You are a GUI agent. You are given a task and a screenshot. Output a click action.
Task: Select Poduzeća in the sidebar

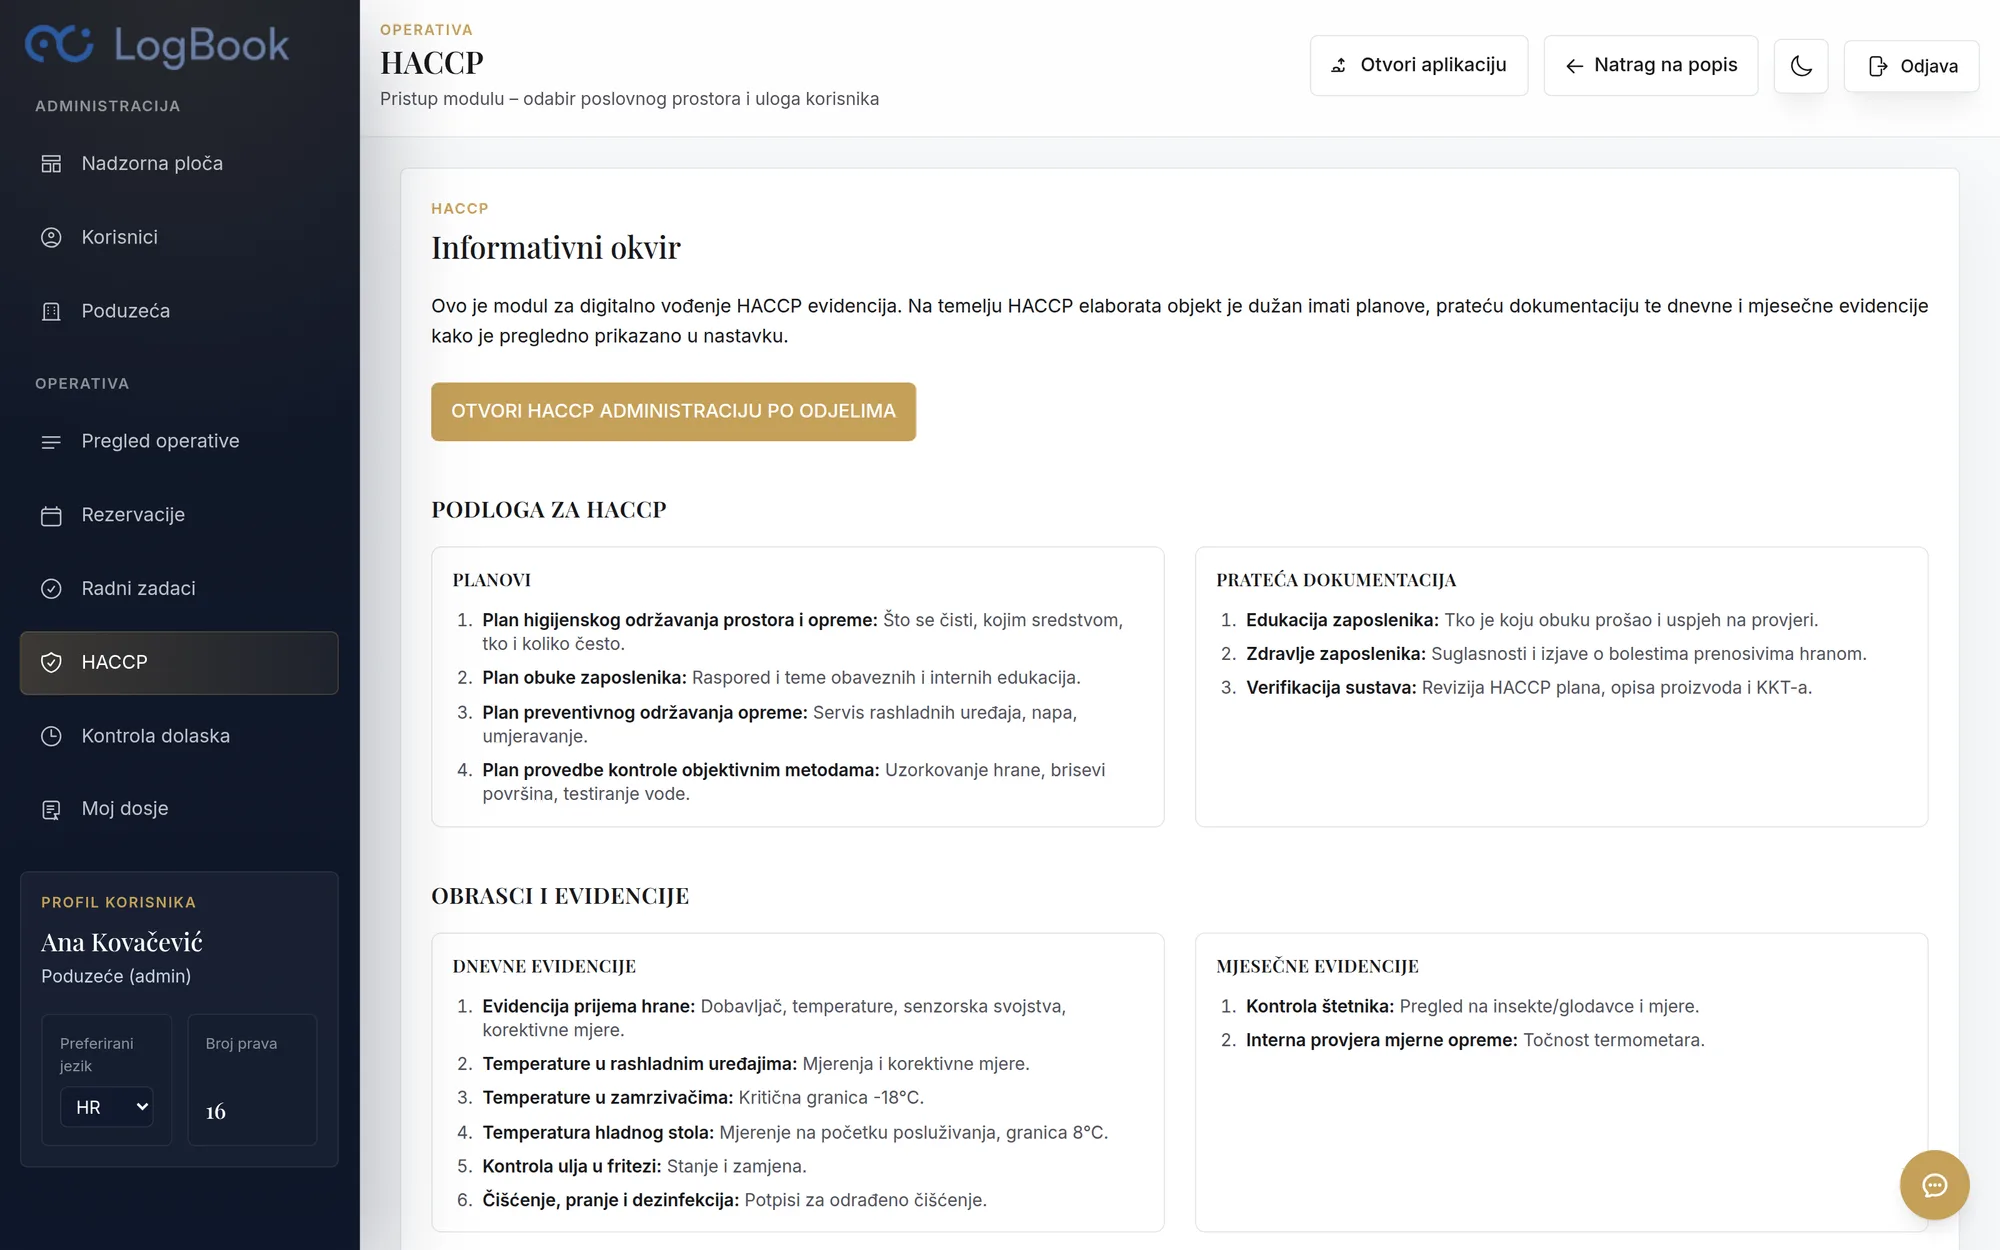[x=179, y=311]
